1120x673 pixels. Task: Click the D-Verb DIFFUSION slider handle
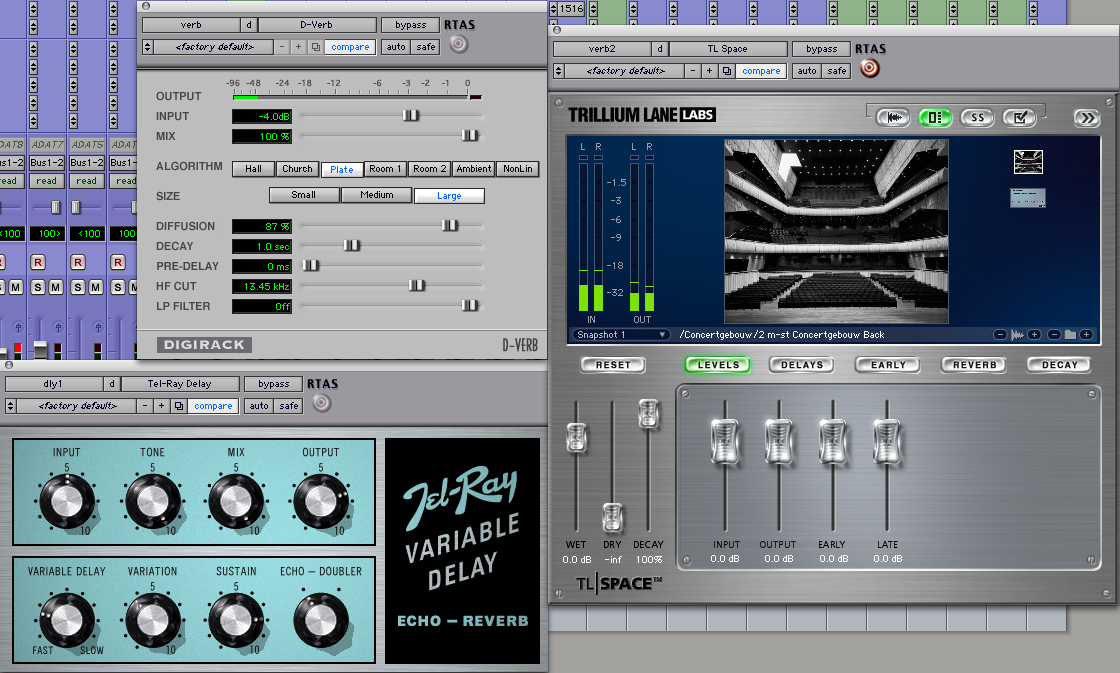[x=449, y=226]
